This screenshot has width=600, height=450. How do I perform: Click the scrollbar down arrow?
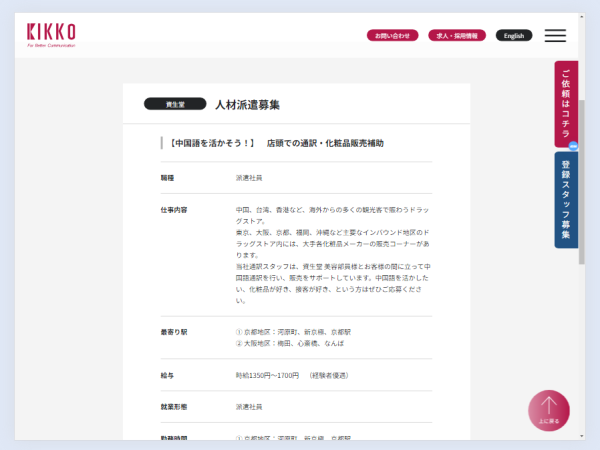[x=582, y=436]
